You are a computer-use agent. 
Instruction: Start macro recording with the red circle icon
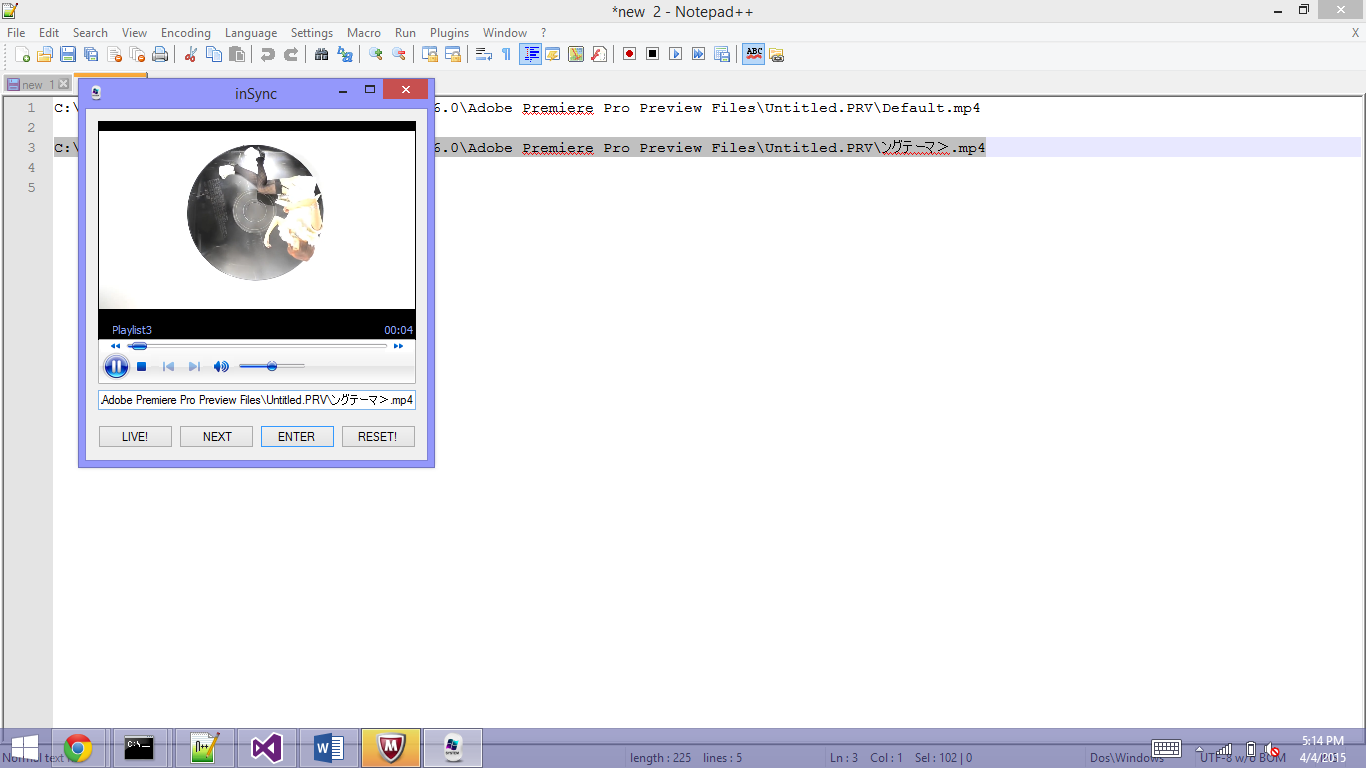629,54
